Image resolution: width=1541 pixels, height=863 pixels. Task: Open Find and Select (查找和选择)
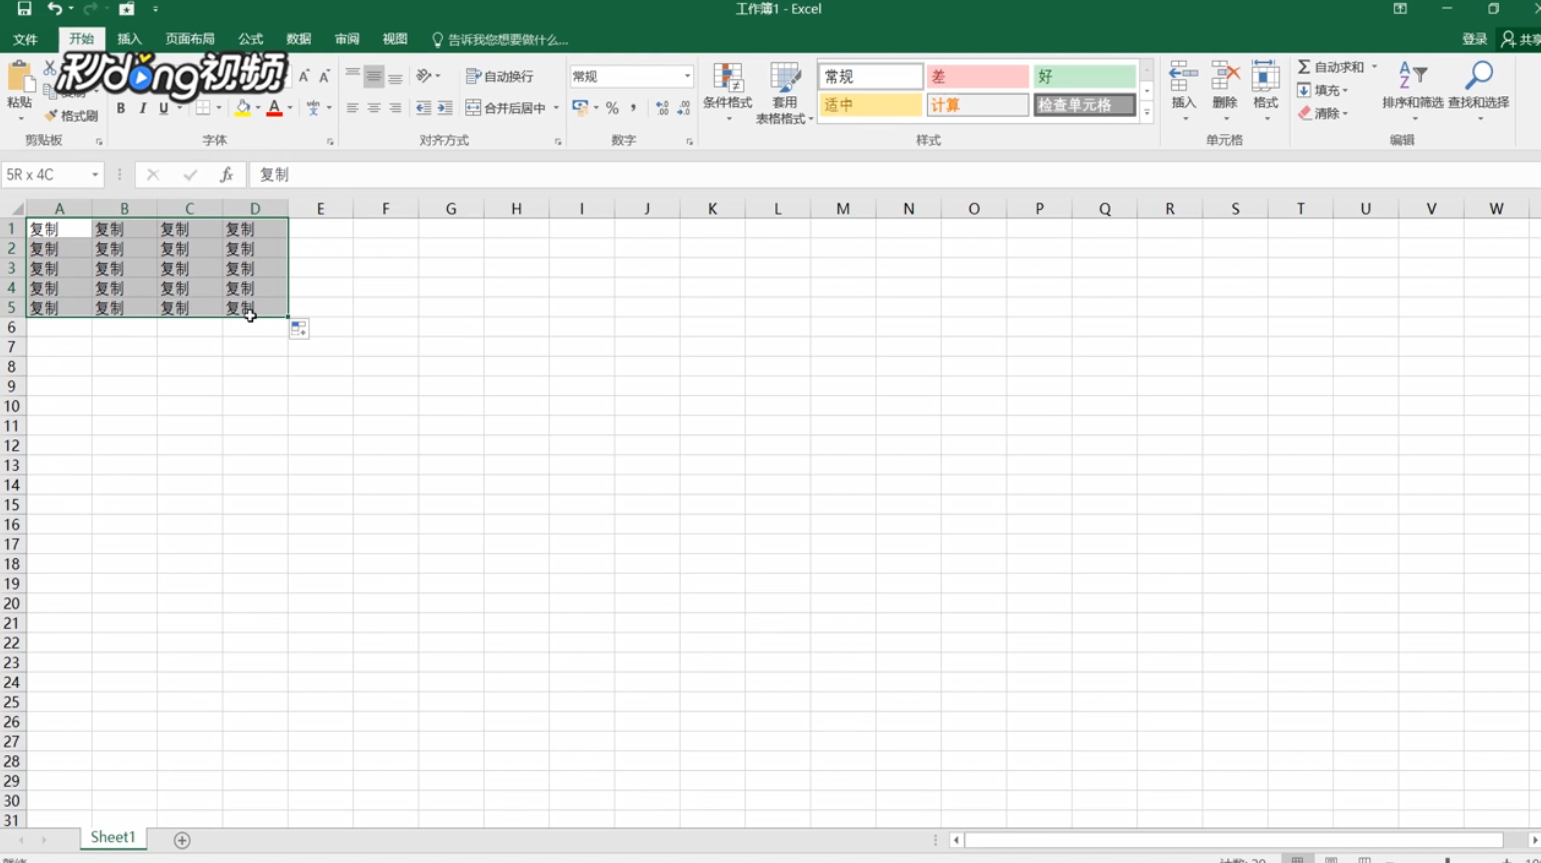(x=1478, y=91)
